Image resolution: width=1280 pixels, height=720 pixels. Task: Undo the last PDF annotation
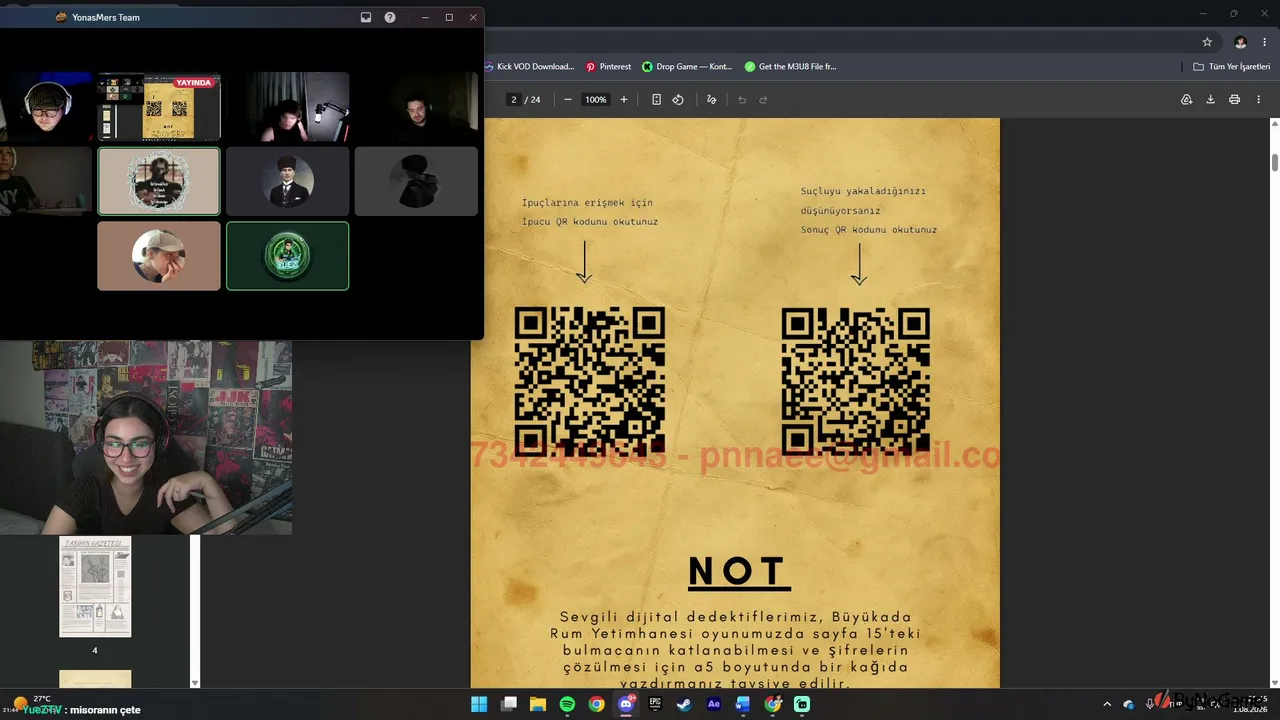point(742,100)
